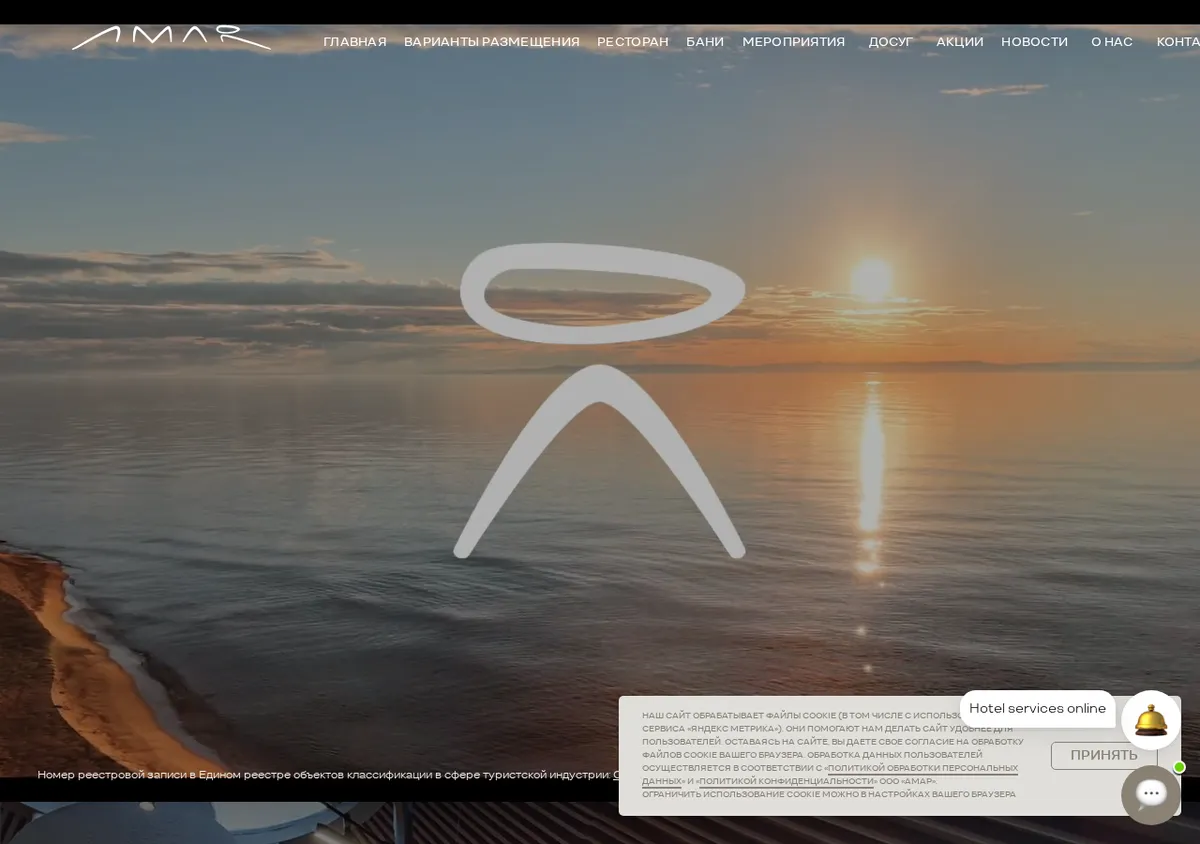Open the О НАС menu item
The width and height of the screenshot is (1200, 844).
(x=1112, y=42)
